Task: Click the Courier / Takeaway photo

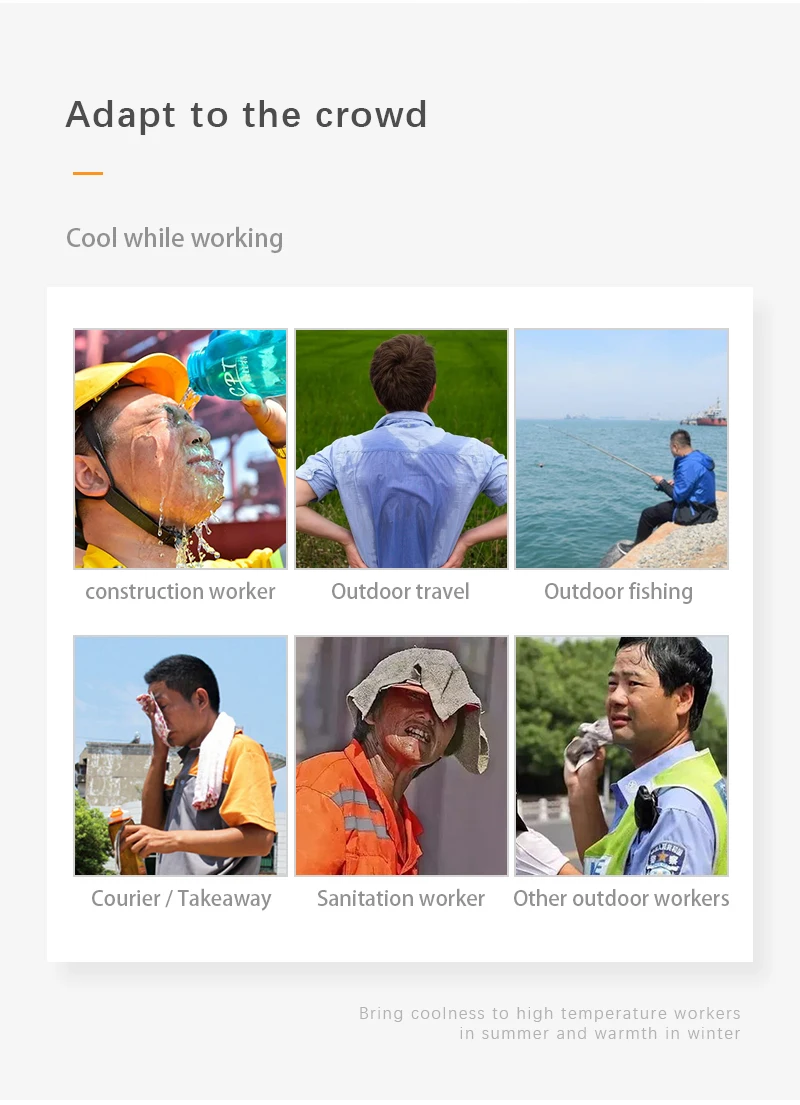Action: pos(180,756)
